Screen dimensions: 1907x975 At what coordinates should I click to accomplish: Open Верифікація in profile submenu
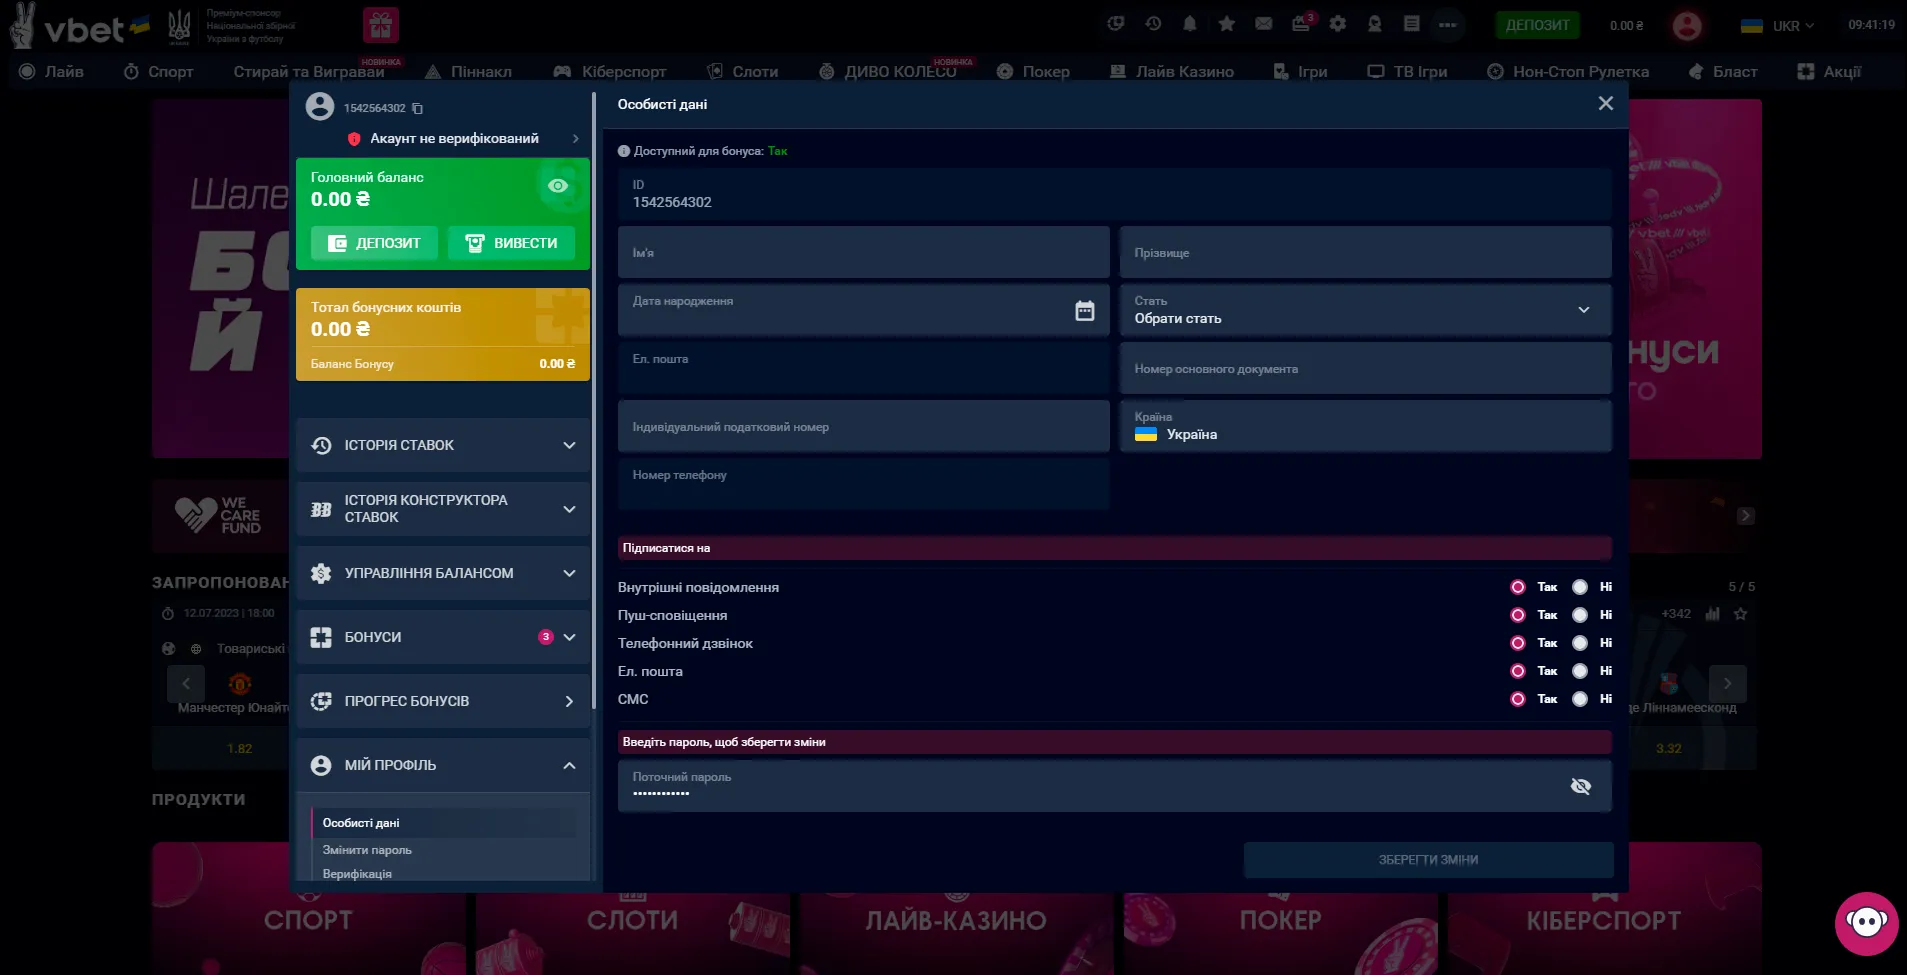[357, 874]
